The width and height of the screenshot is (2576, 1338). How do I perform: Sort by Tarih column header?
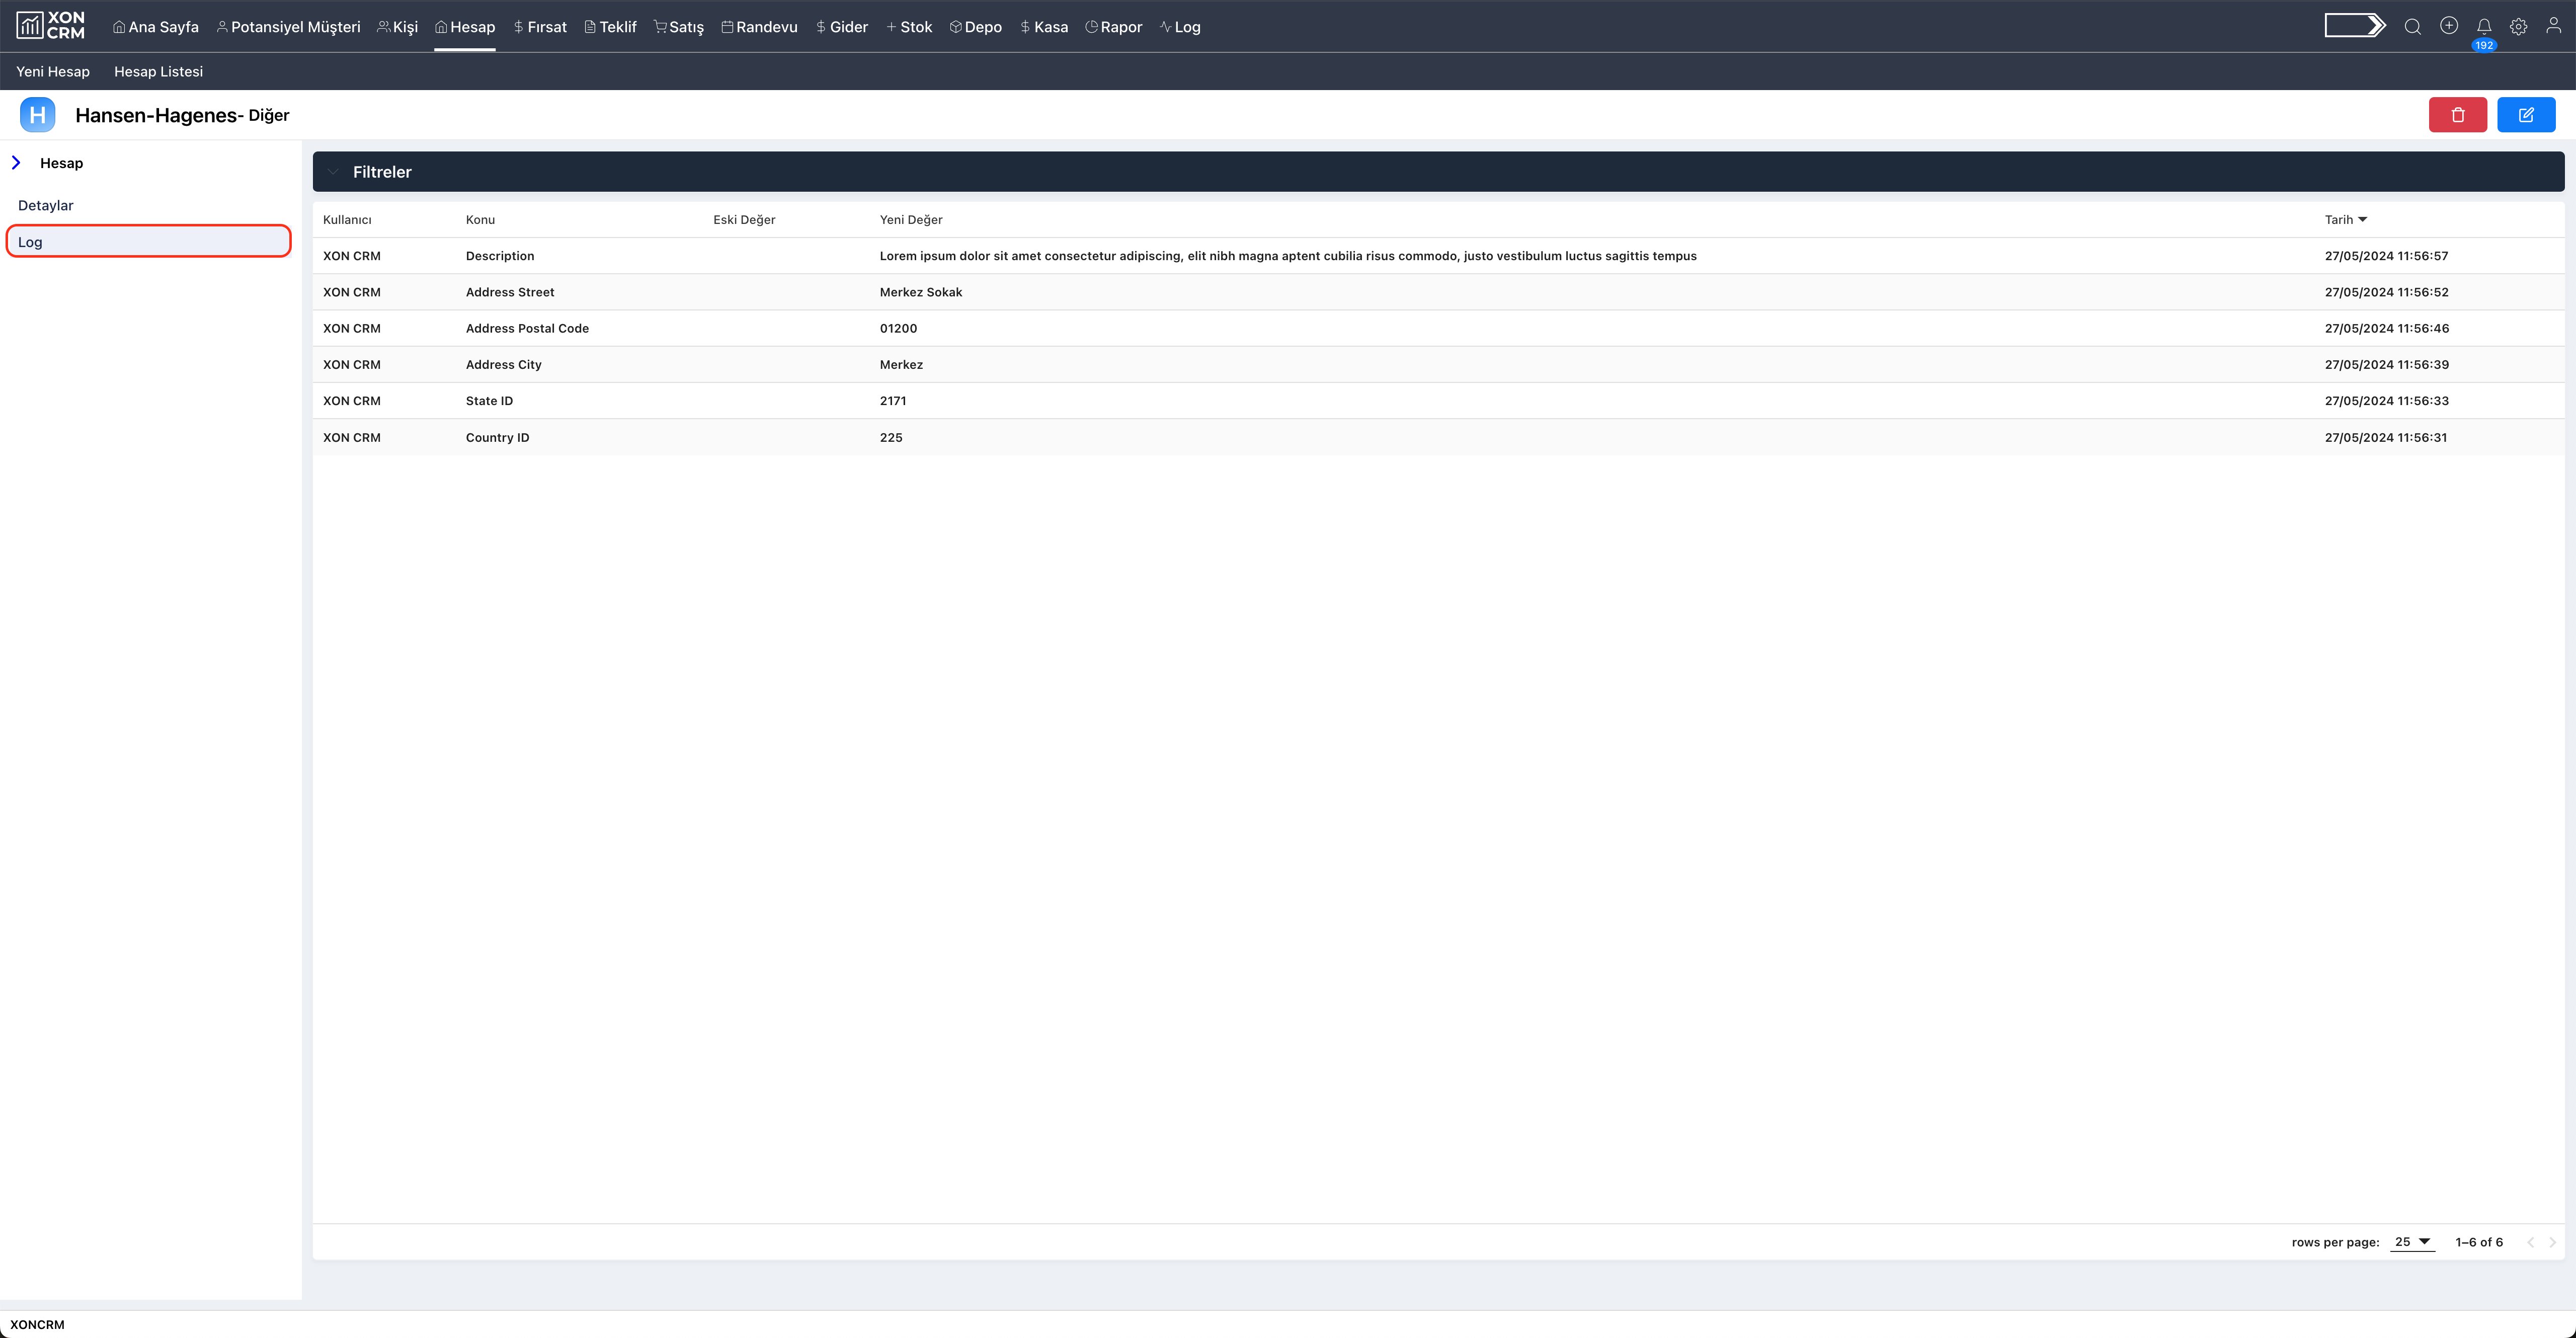click(x=2345, y=219)
